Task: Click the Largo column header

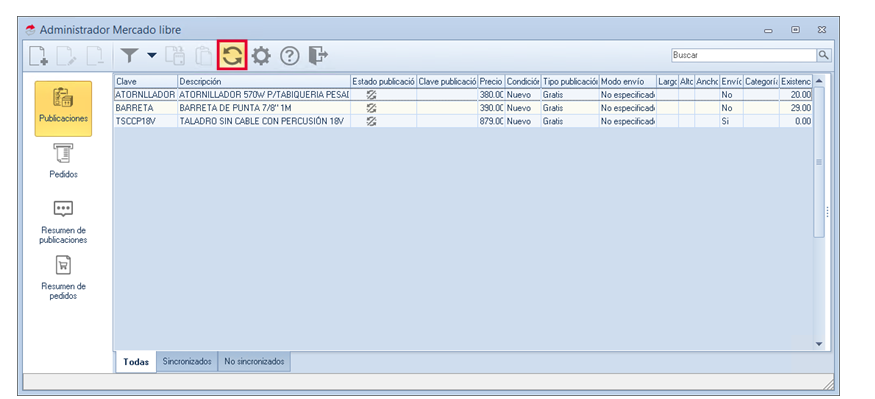Action: (x=667, y=81)
